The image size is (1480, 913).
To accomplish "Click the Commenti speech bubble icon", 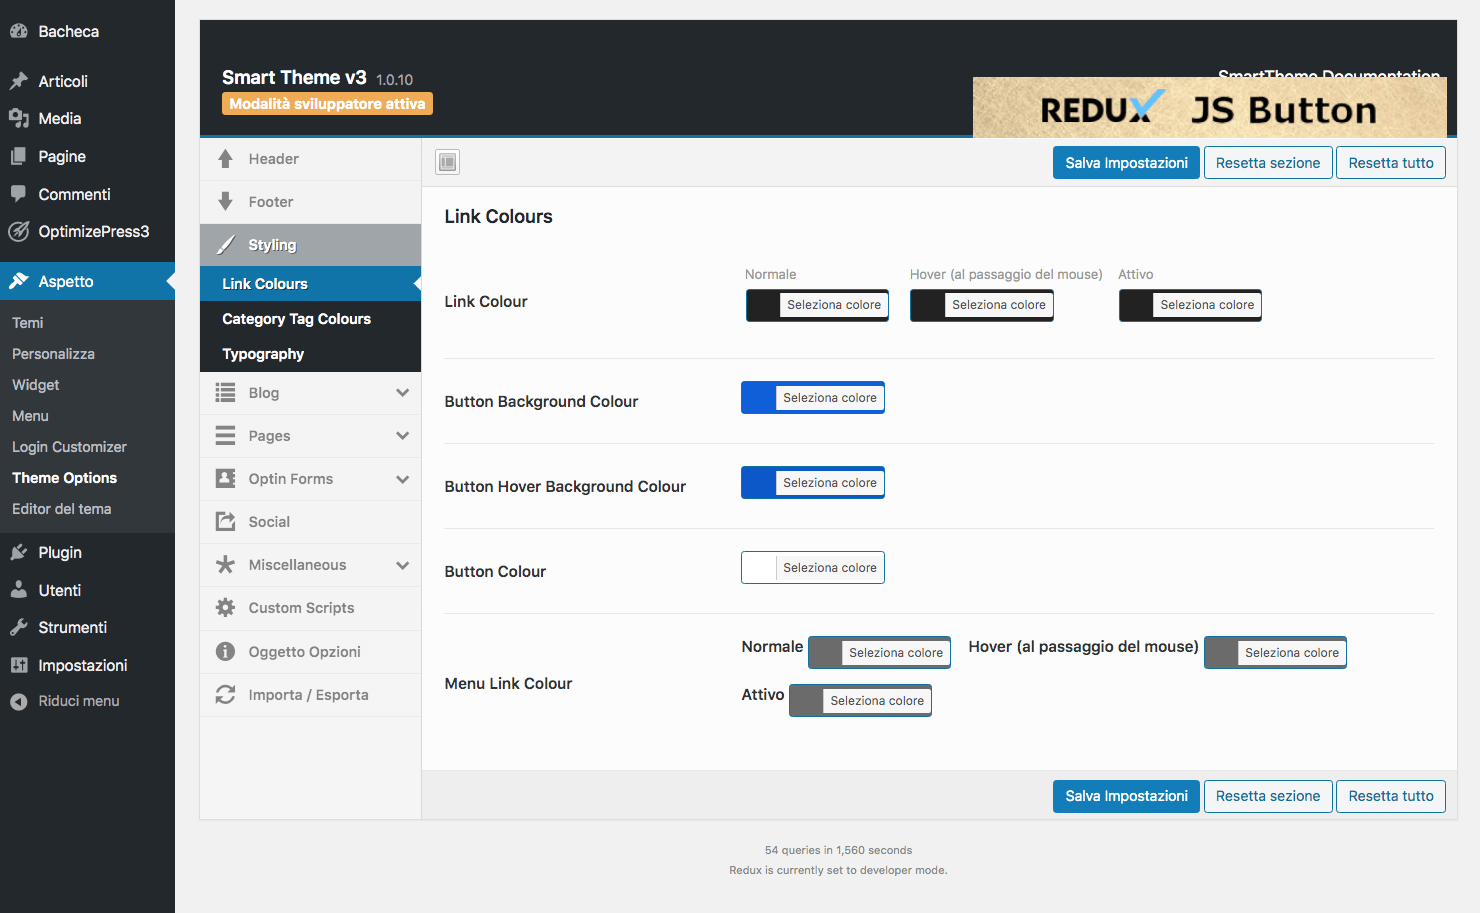I will (x=19, y=194).
